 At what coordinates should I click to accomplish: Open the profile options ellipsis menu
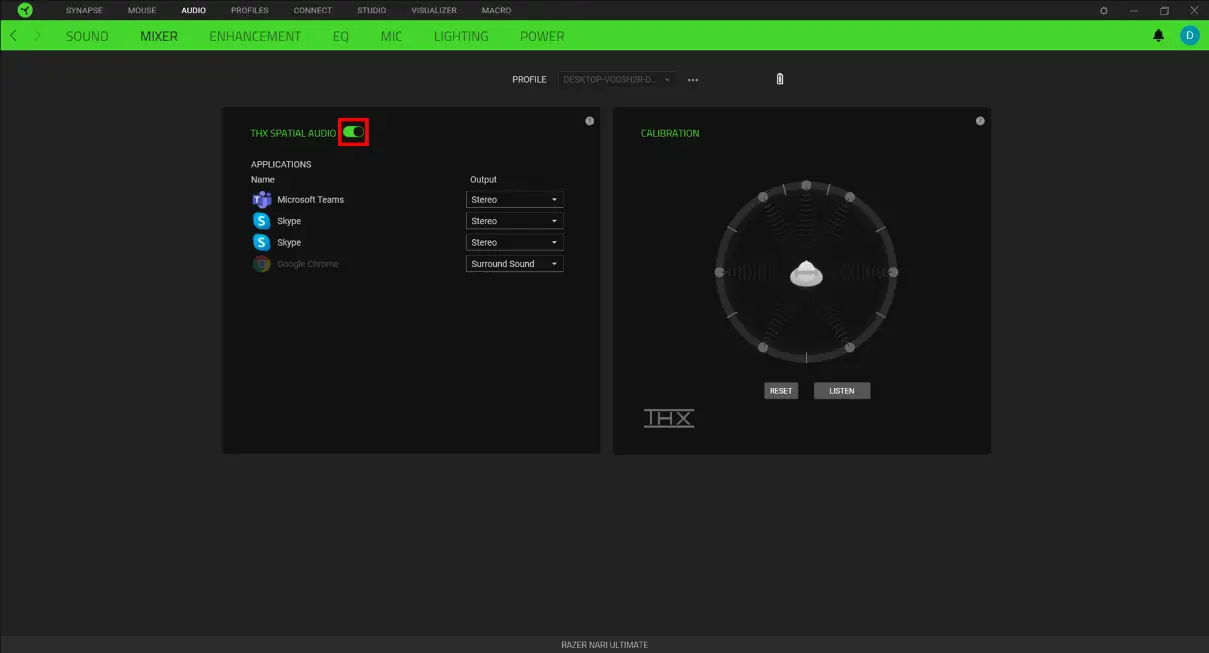click(x=693, y=79)
